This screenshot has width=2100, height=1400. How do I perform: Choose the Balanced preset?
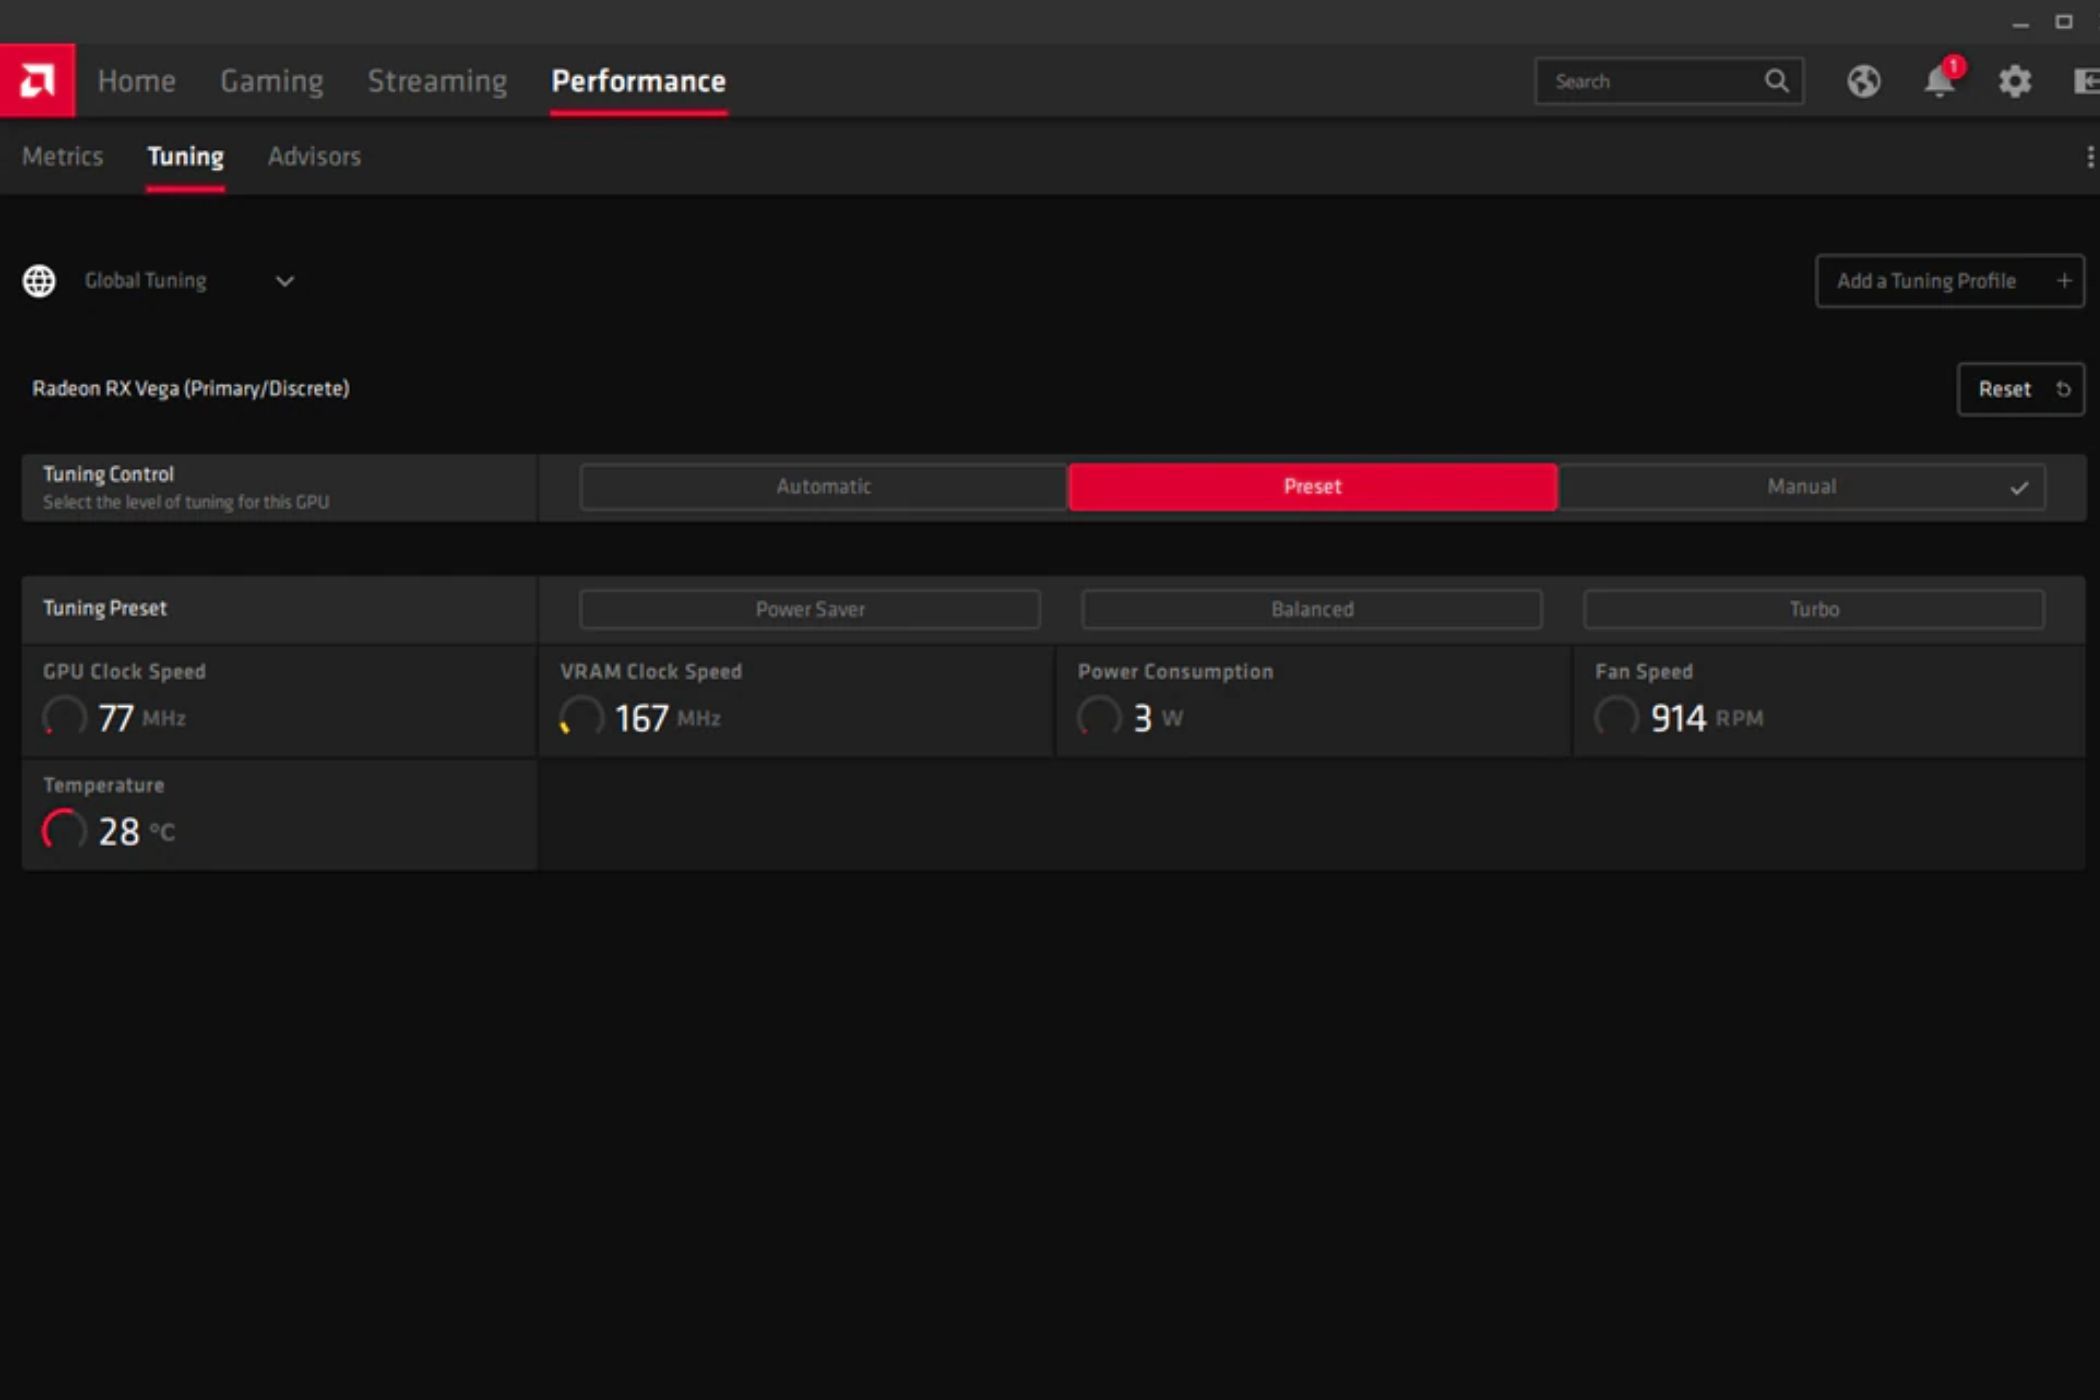1312,609
